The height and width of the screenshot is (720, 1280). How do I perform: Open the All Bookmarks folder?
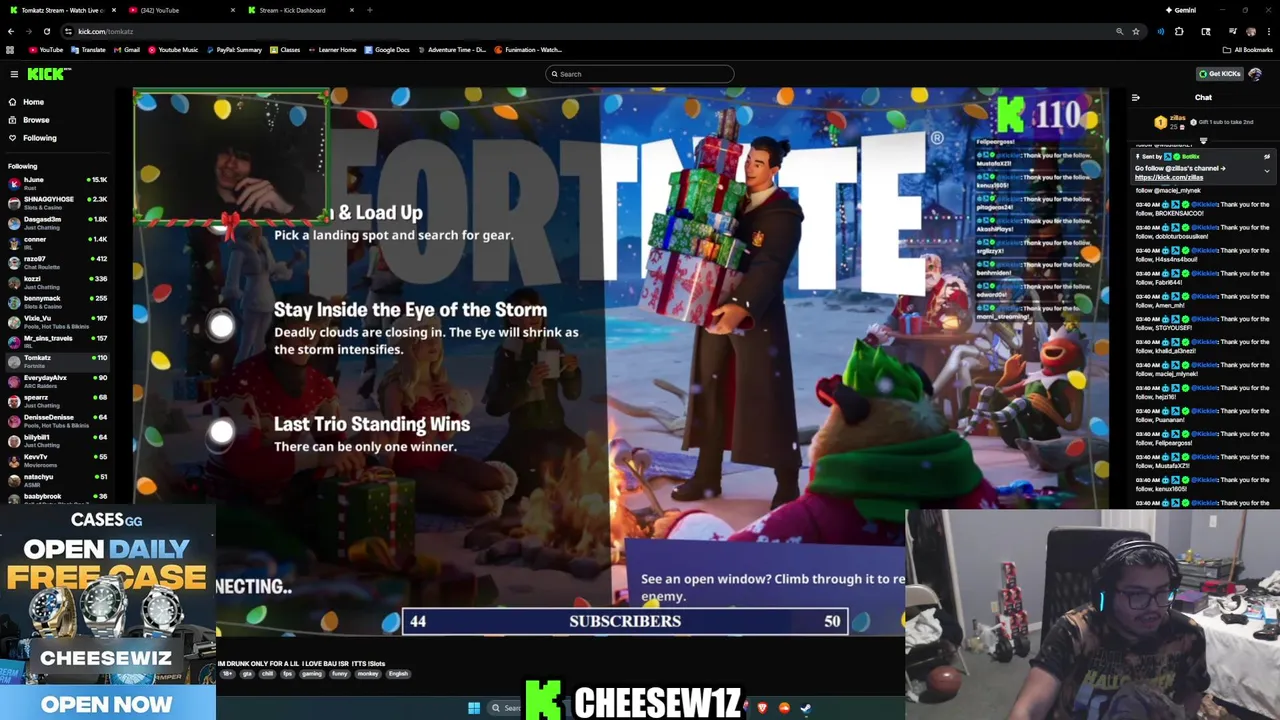tap(1248, 50)
